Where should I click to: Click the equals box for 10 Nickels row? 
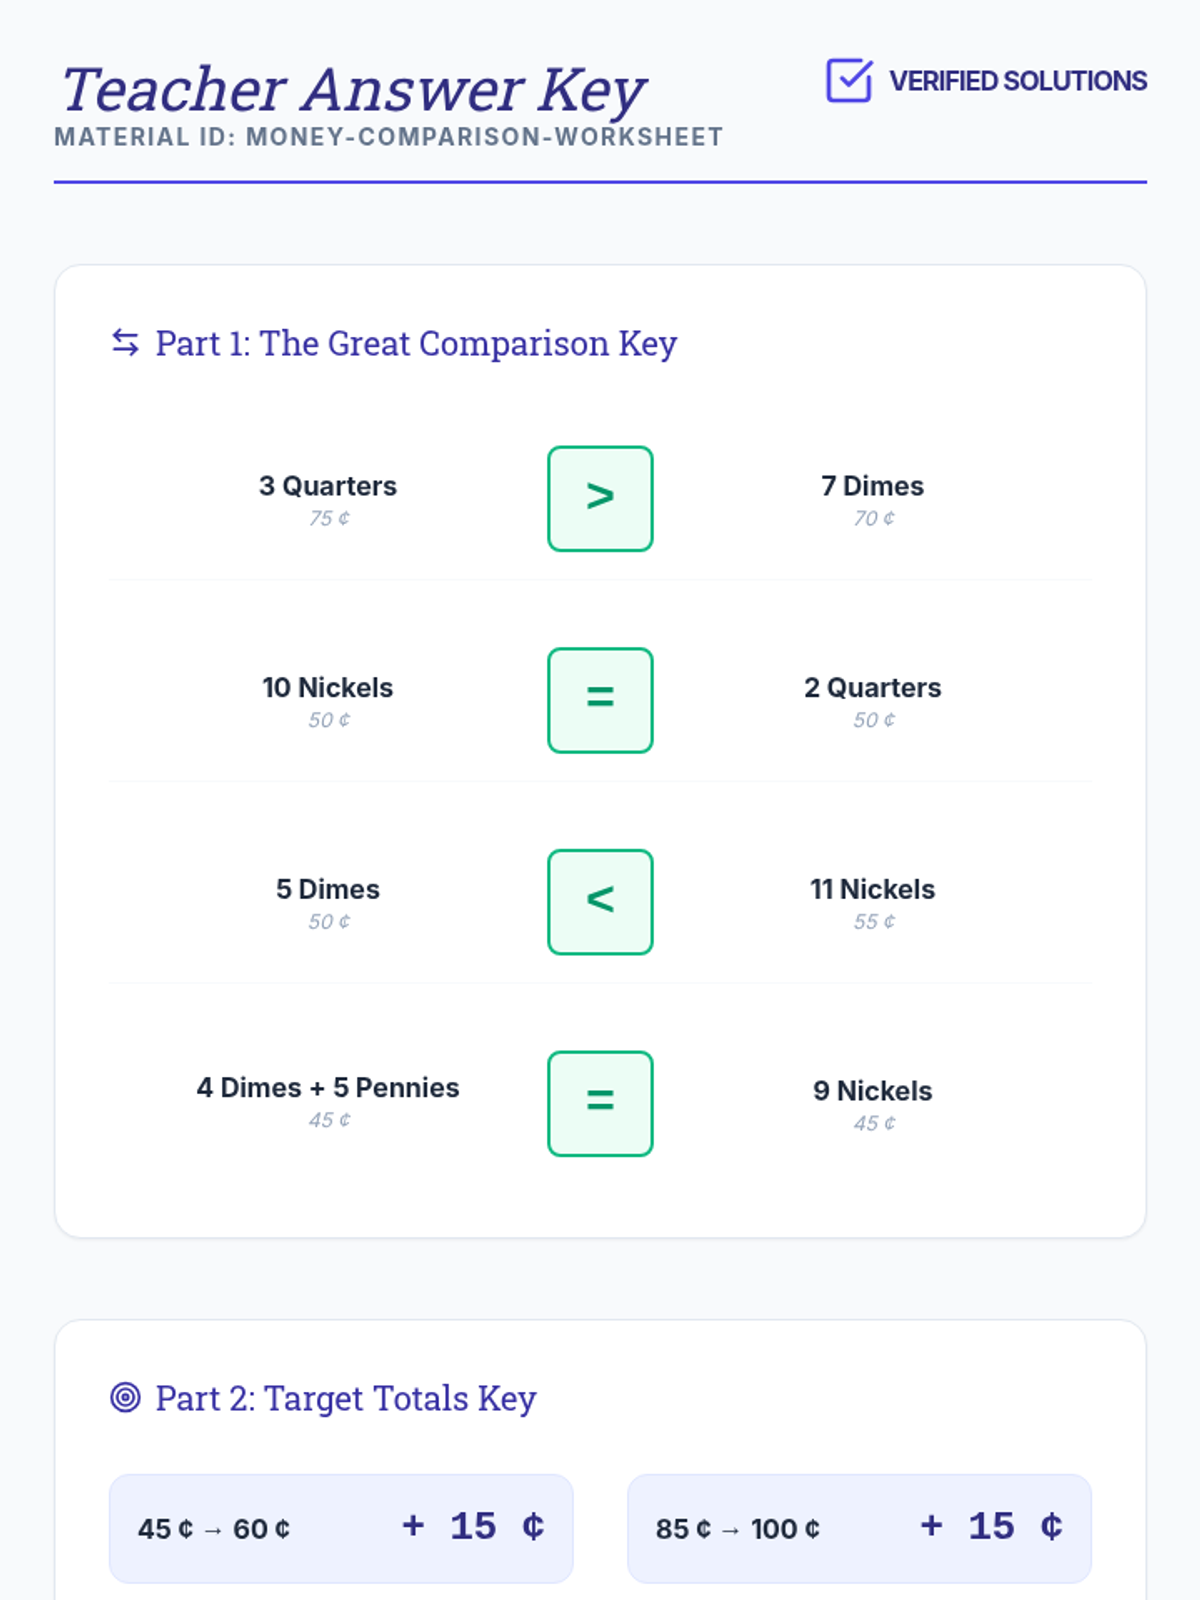pyautogui.click(x=600, y=700)
